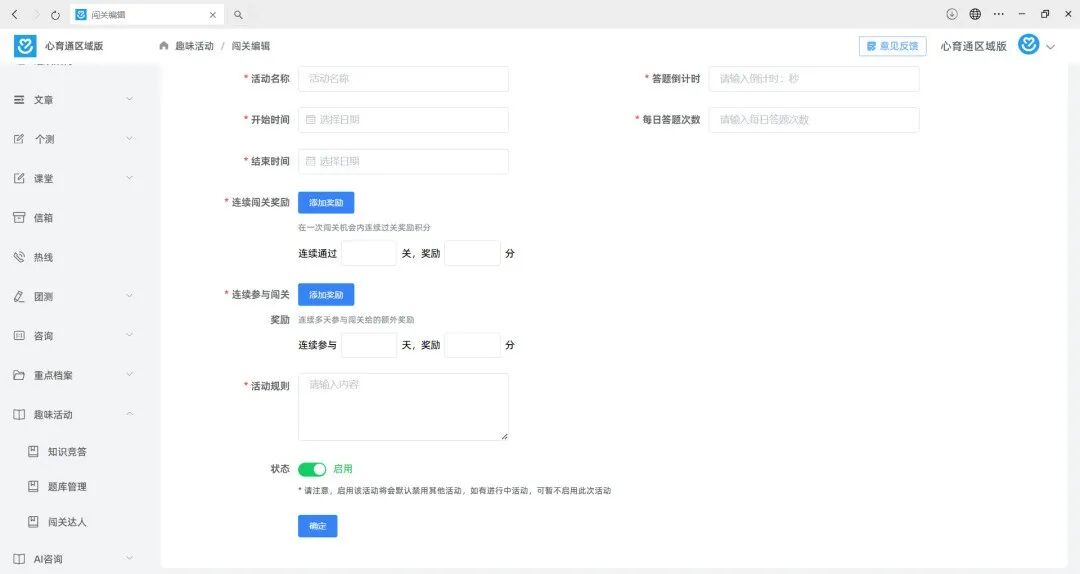Click the calendar icon in 结束时间 field
Screen dimensions: 1080x574
click(311, 161)
